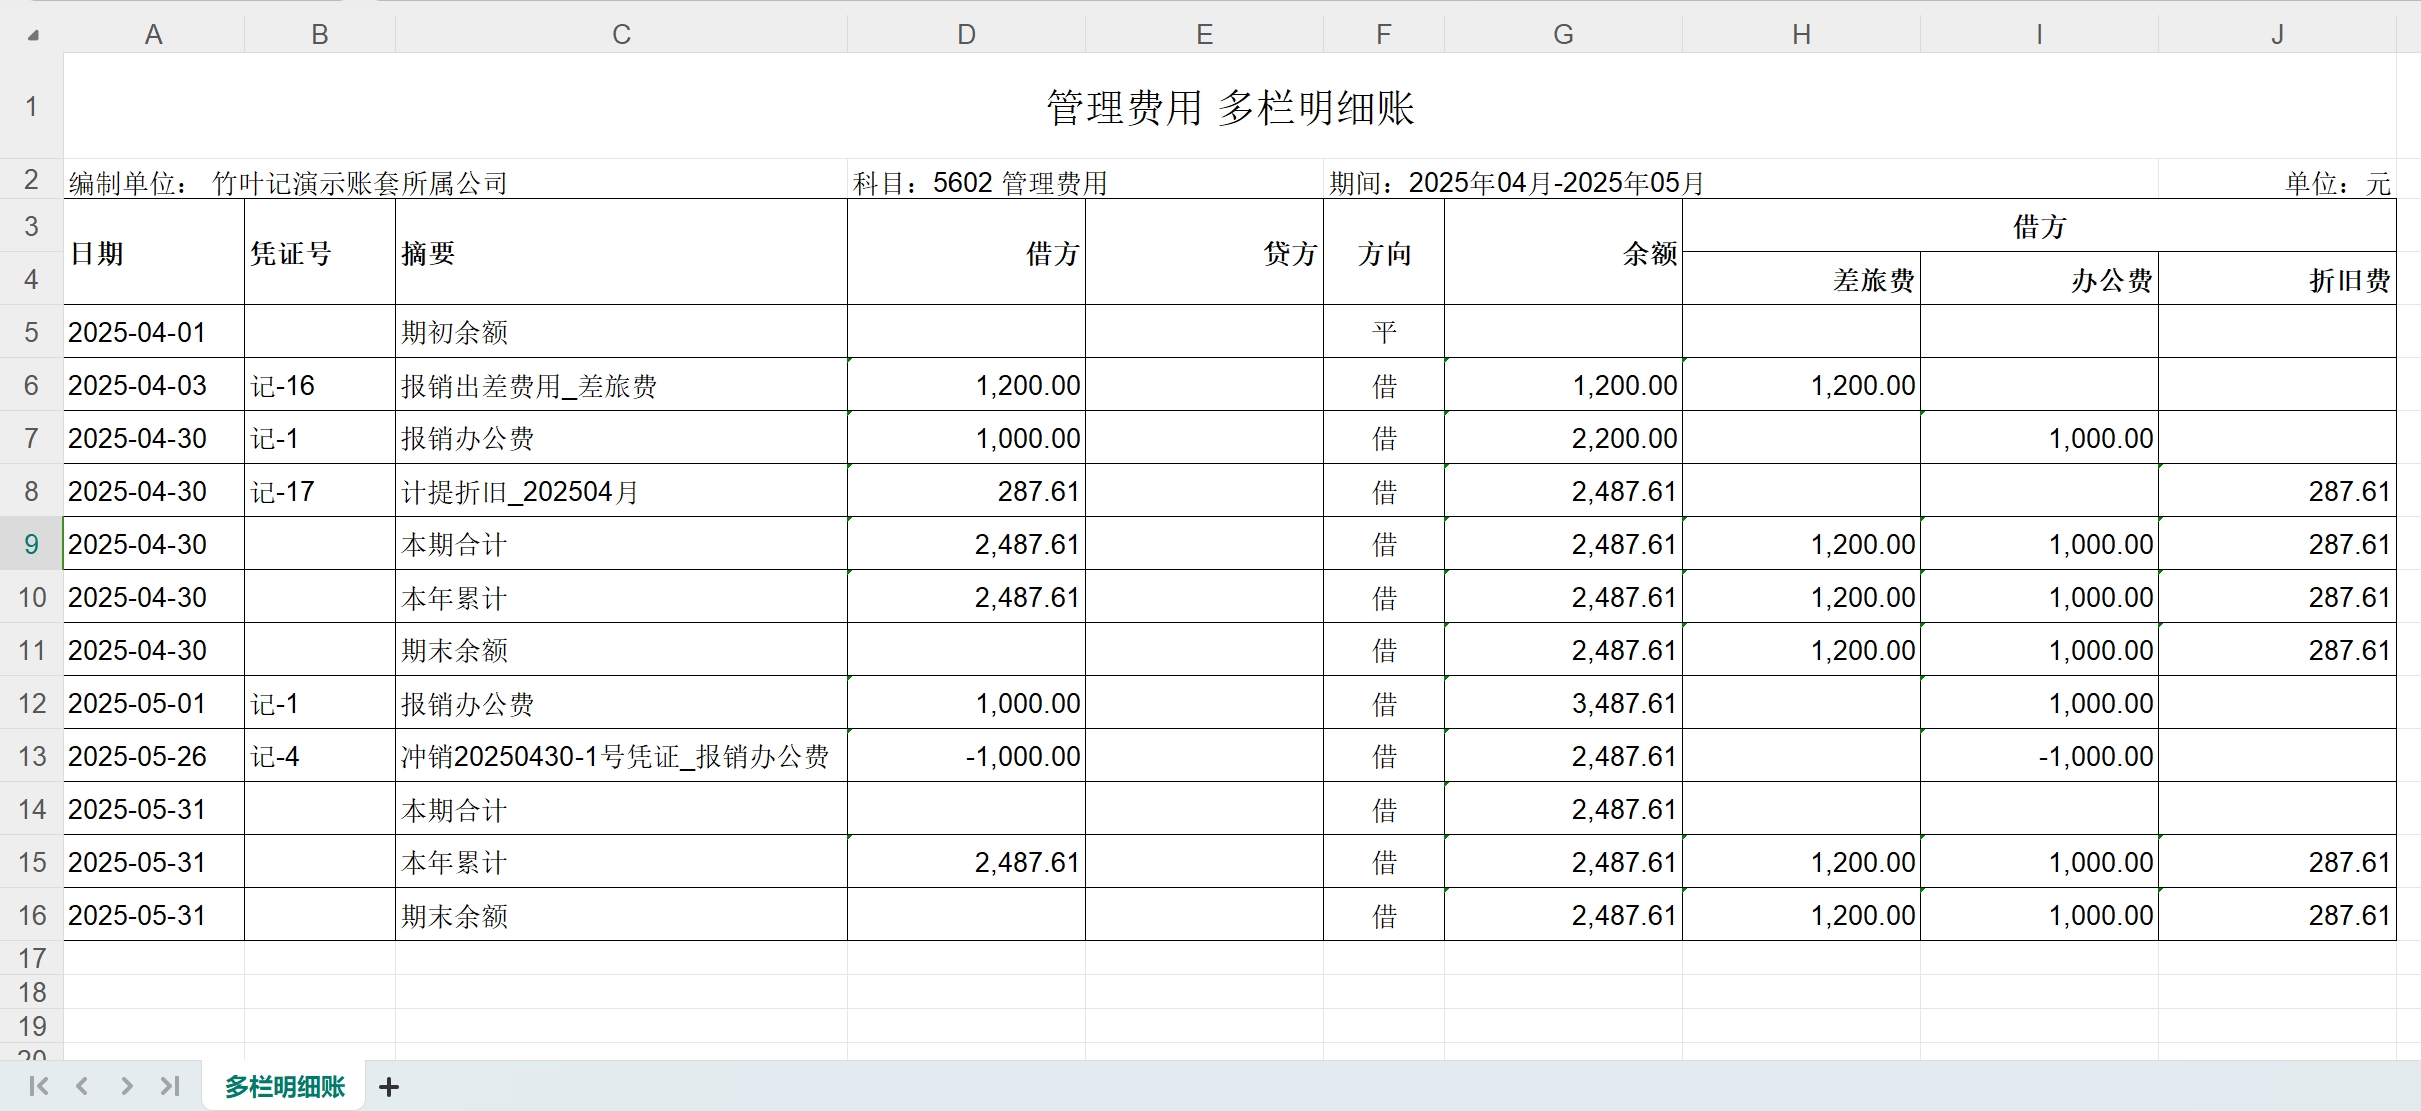Add a new sheet with plus icon
Viewport: 2421px width, 1111px height.
point(389,1087)
